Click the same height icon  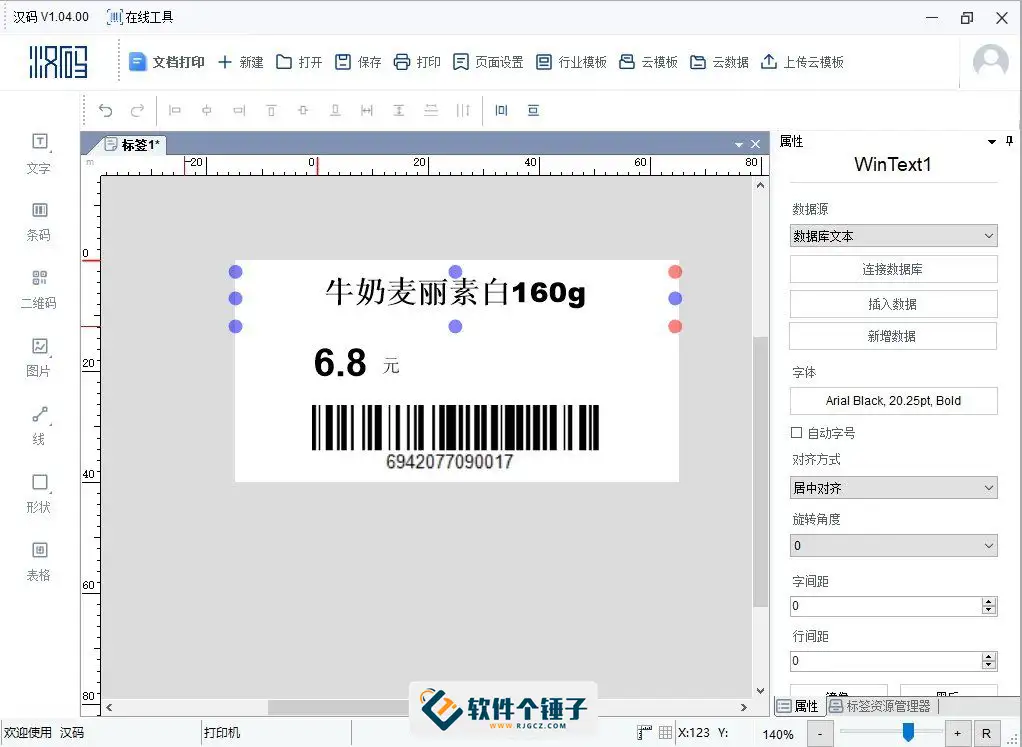[x=399, y=110]
